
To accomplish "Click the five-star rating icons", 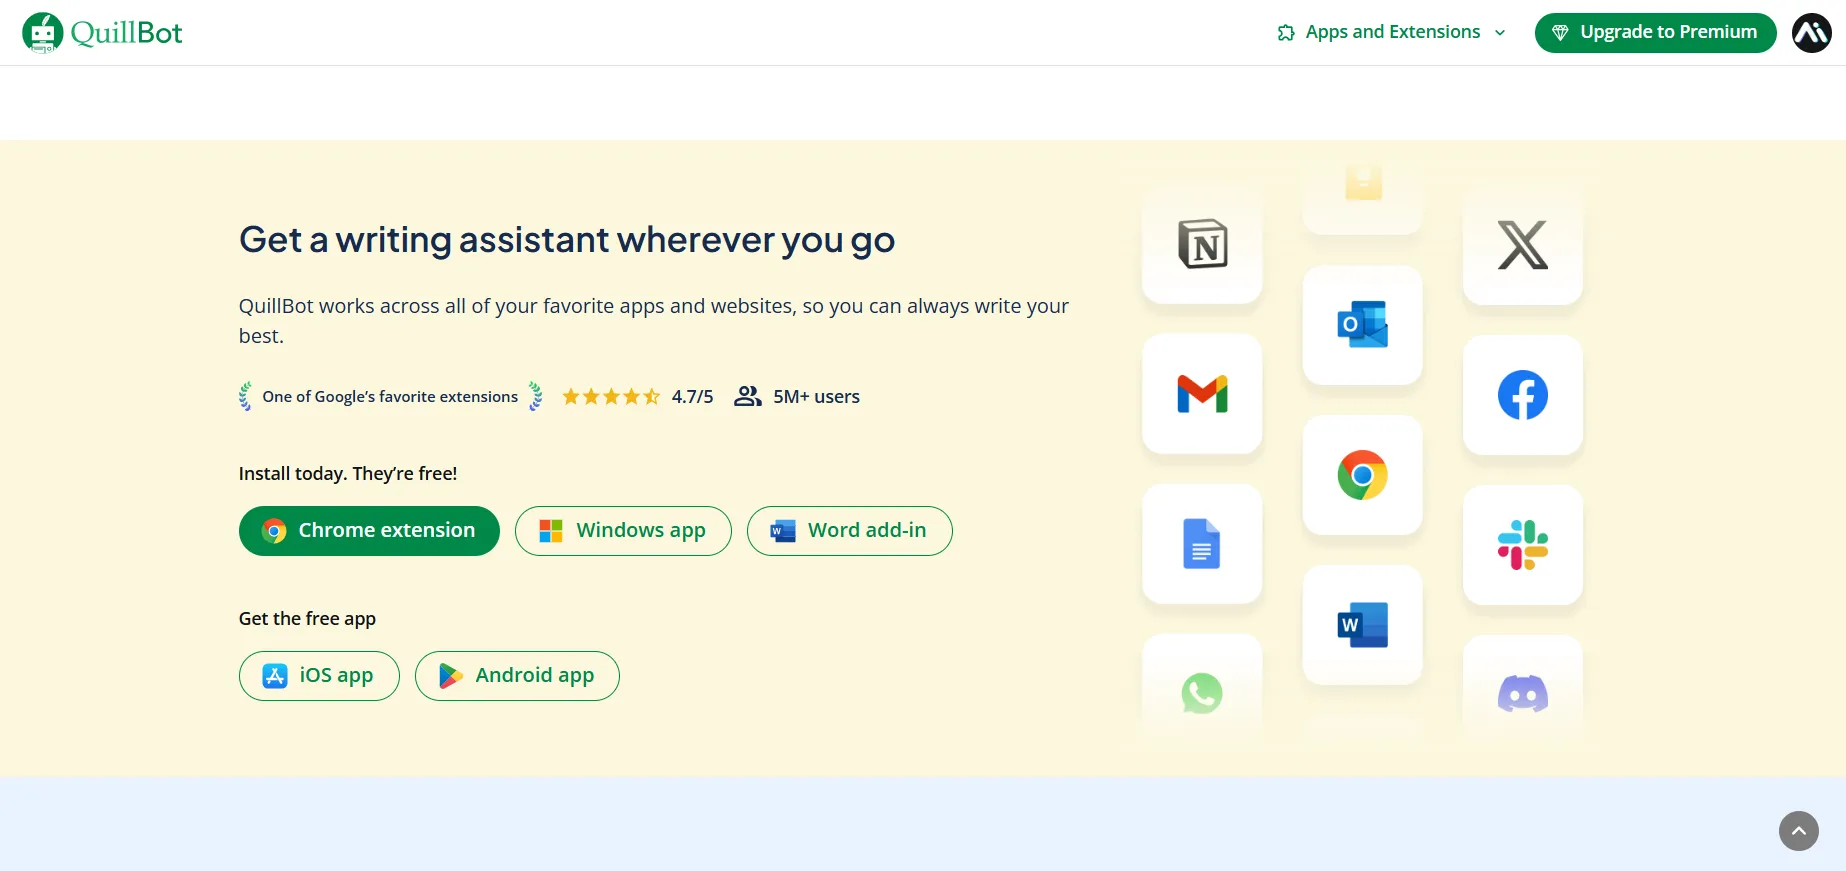I will click(611, 397).
